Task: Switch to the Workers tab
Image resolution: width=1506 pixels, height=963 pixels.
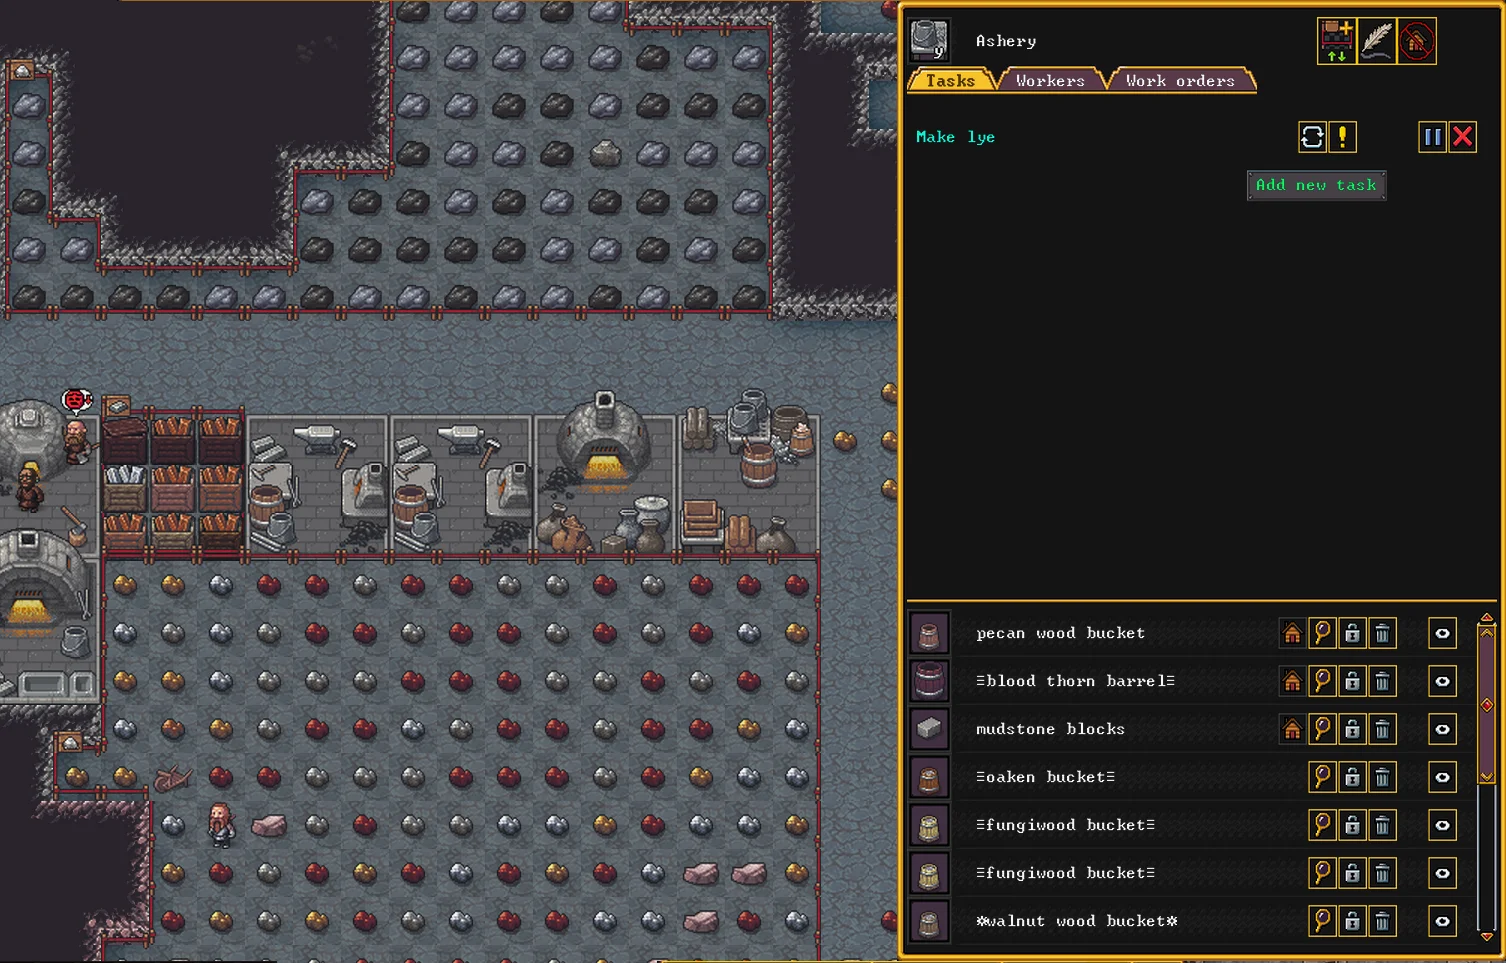Action: pyautogui.click(x=1050, y=81)
